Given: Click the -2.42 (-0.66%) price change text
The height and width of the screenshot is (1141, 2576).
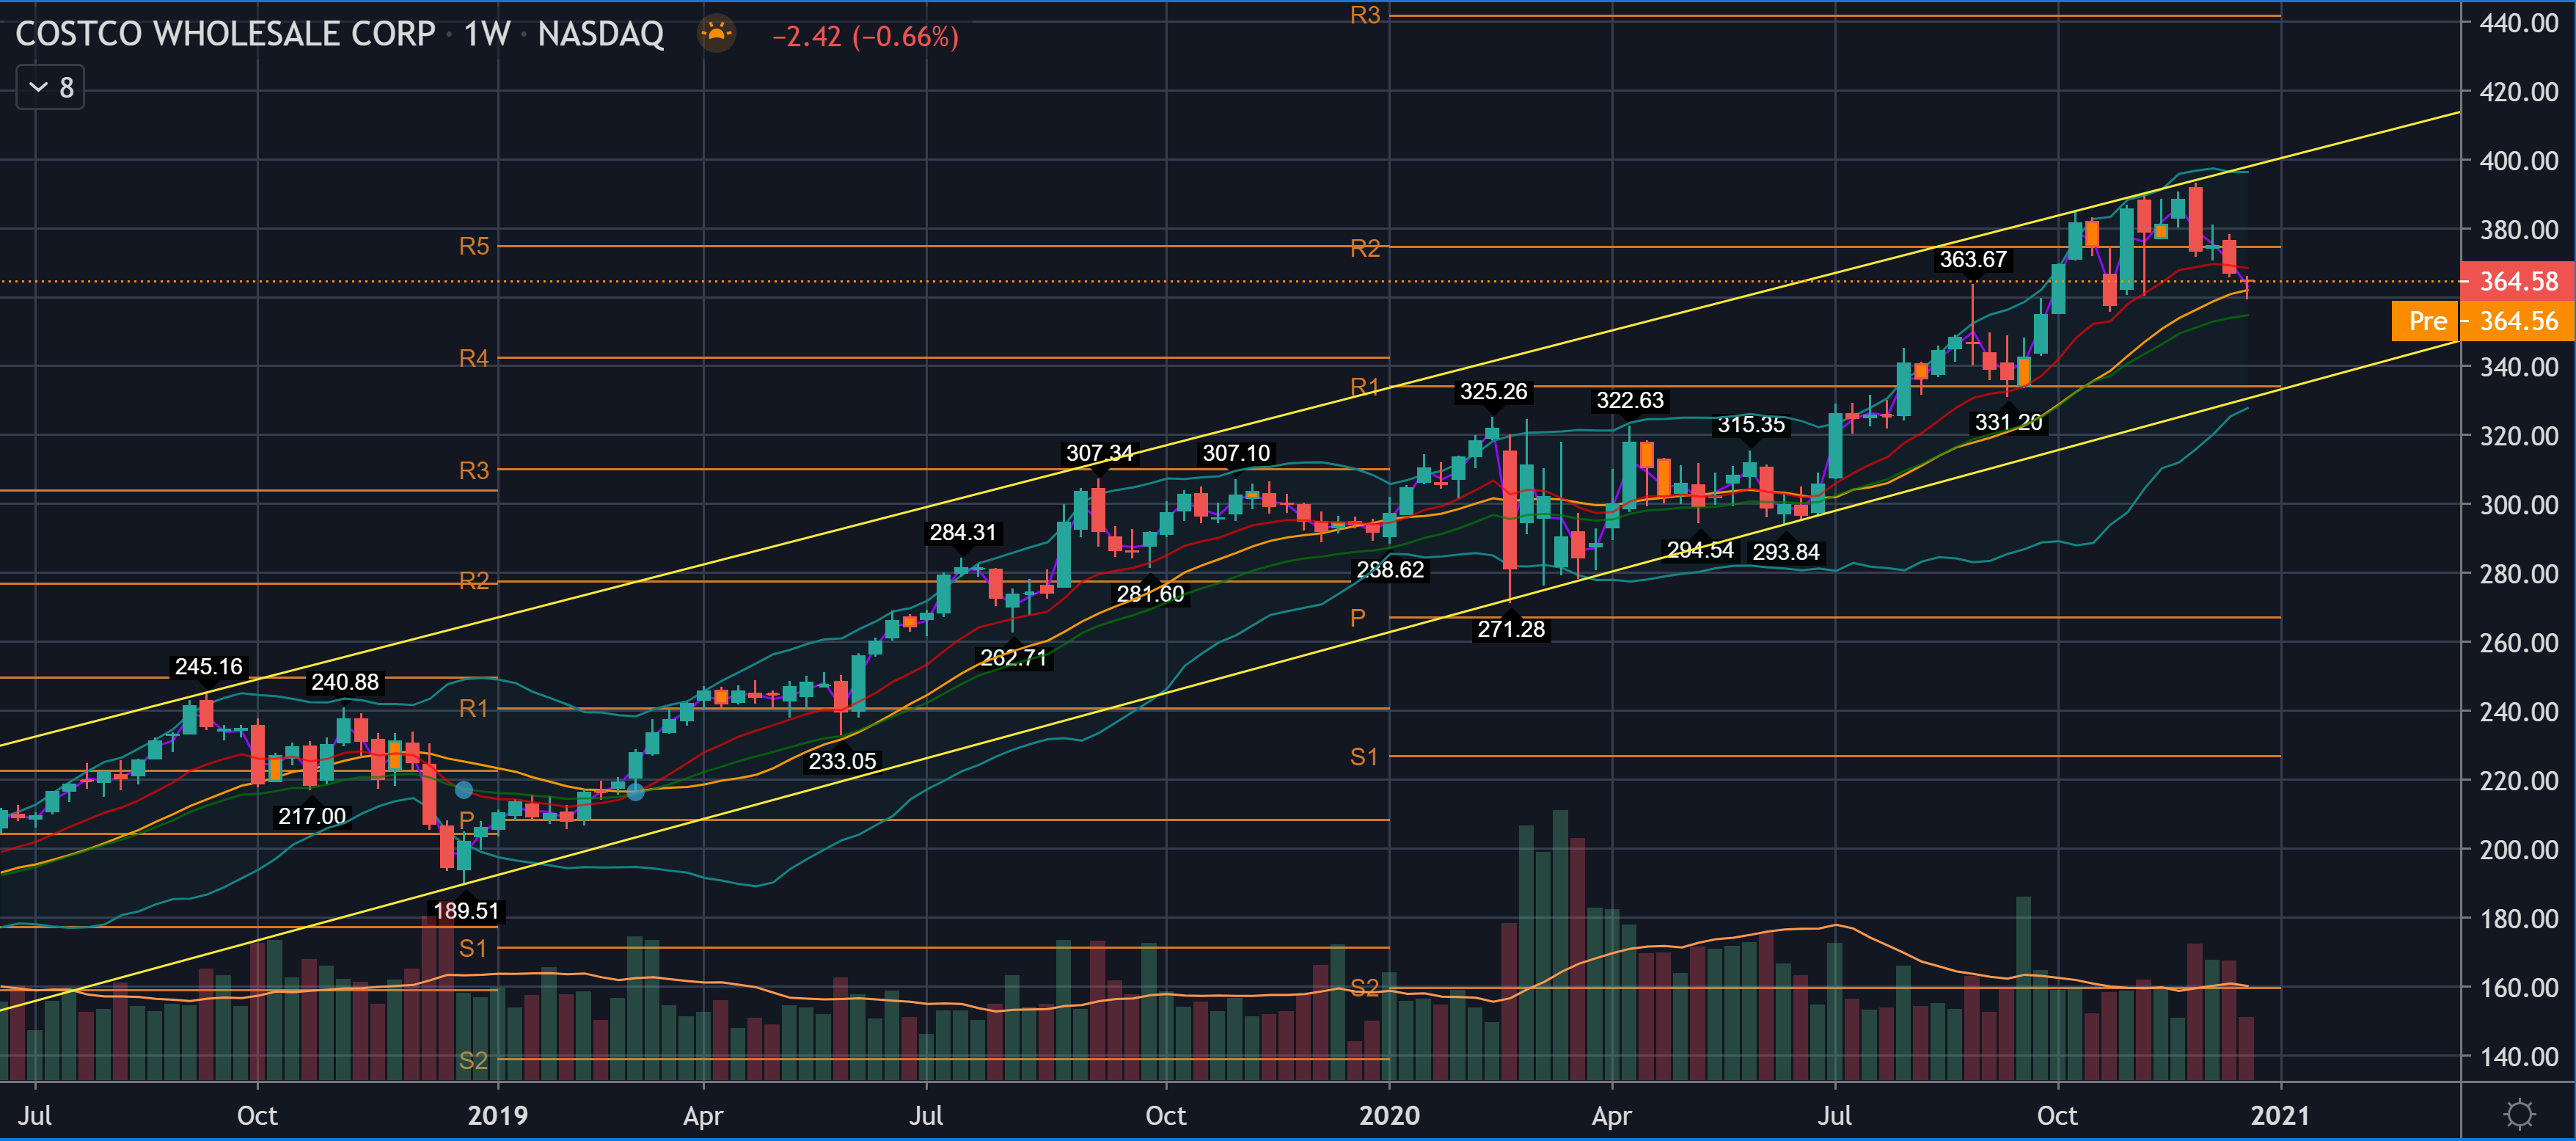Looking at the screenshot, I should 865,37.
